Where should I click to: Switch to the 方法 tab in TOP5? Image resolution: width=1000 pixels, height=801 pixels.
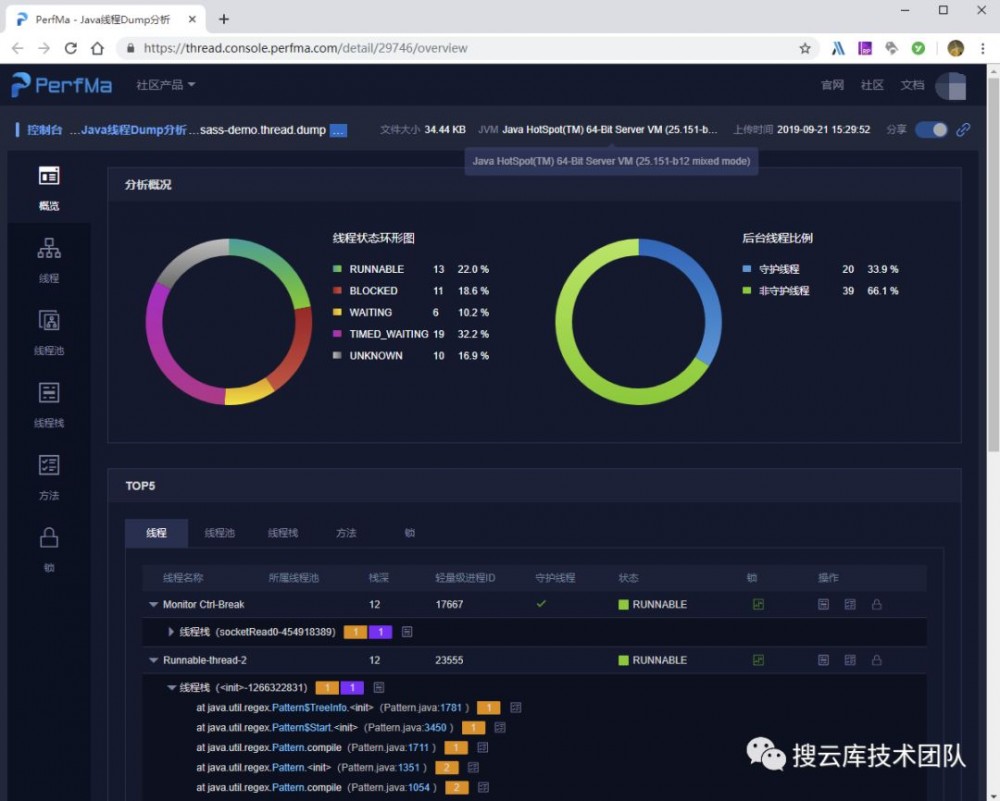coord(346,533)
